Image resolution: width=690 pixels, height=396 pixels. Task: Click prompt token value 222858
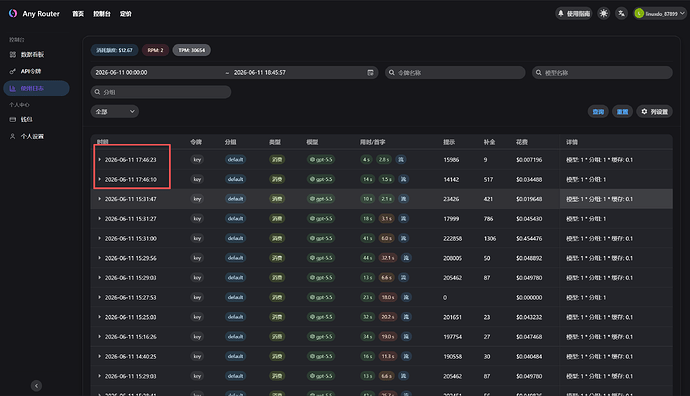click(452, 238)
